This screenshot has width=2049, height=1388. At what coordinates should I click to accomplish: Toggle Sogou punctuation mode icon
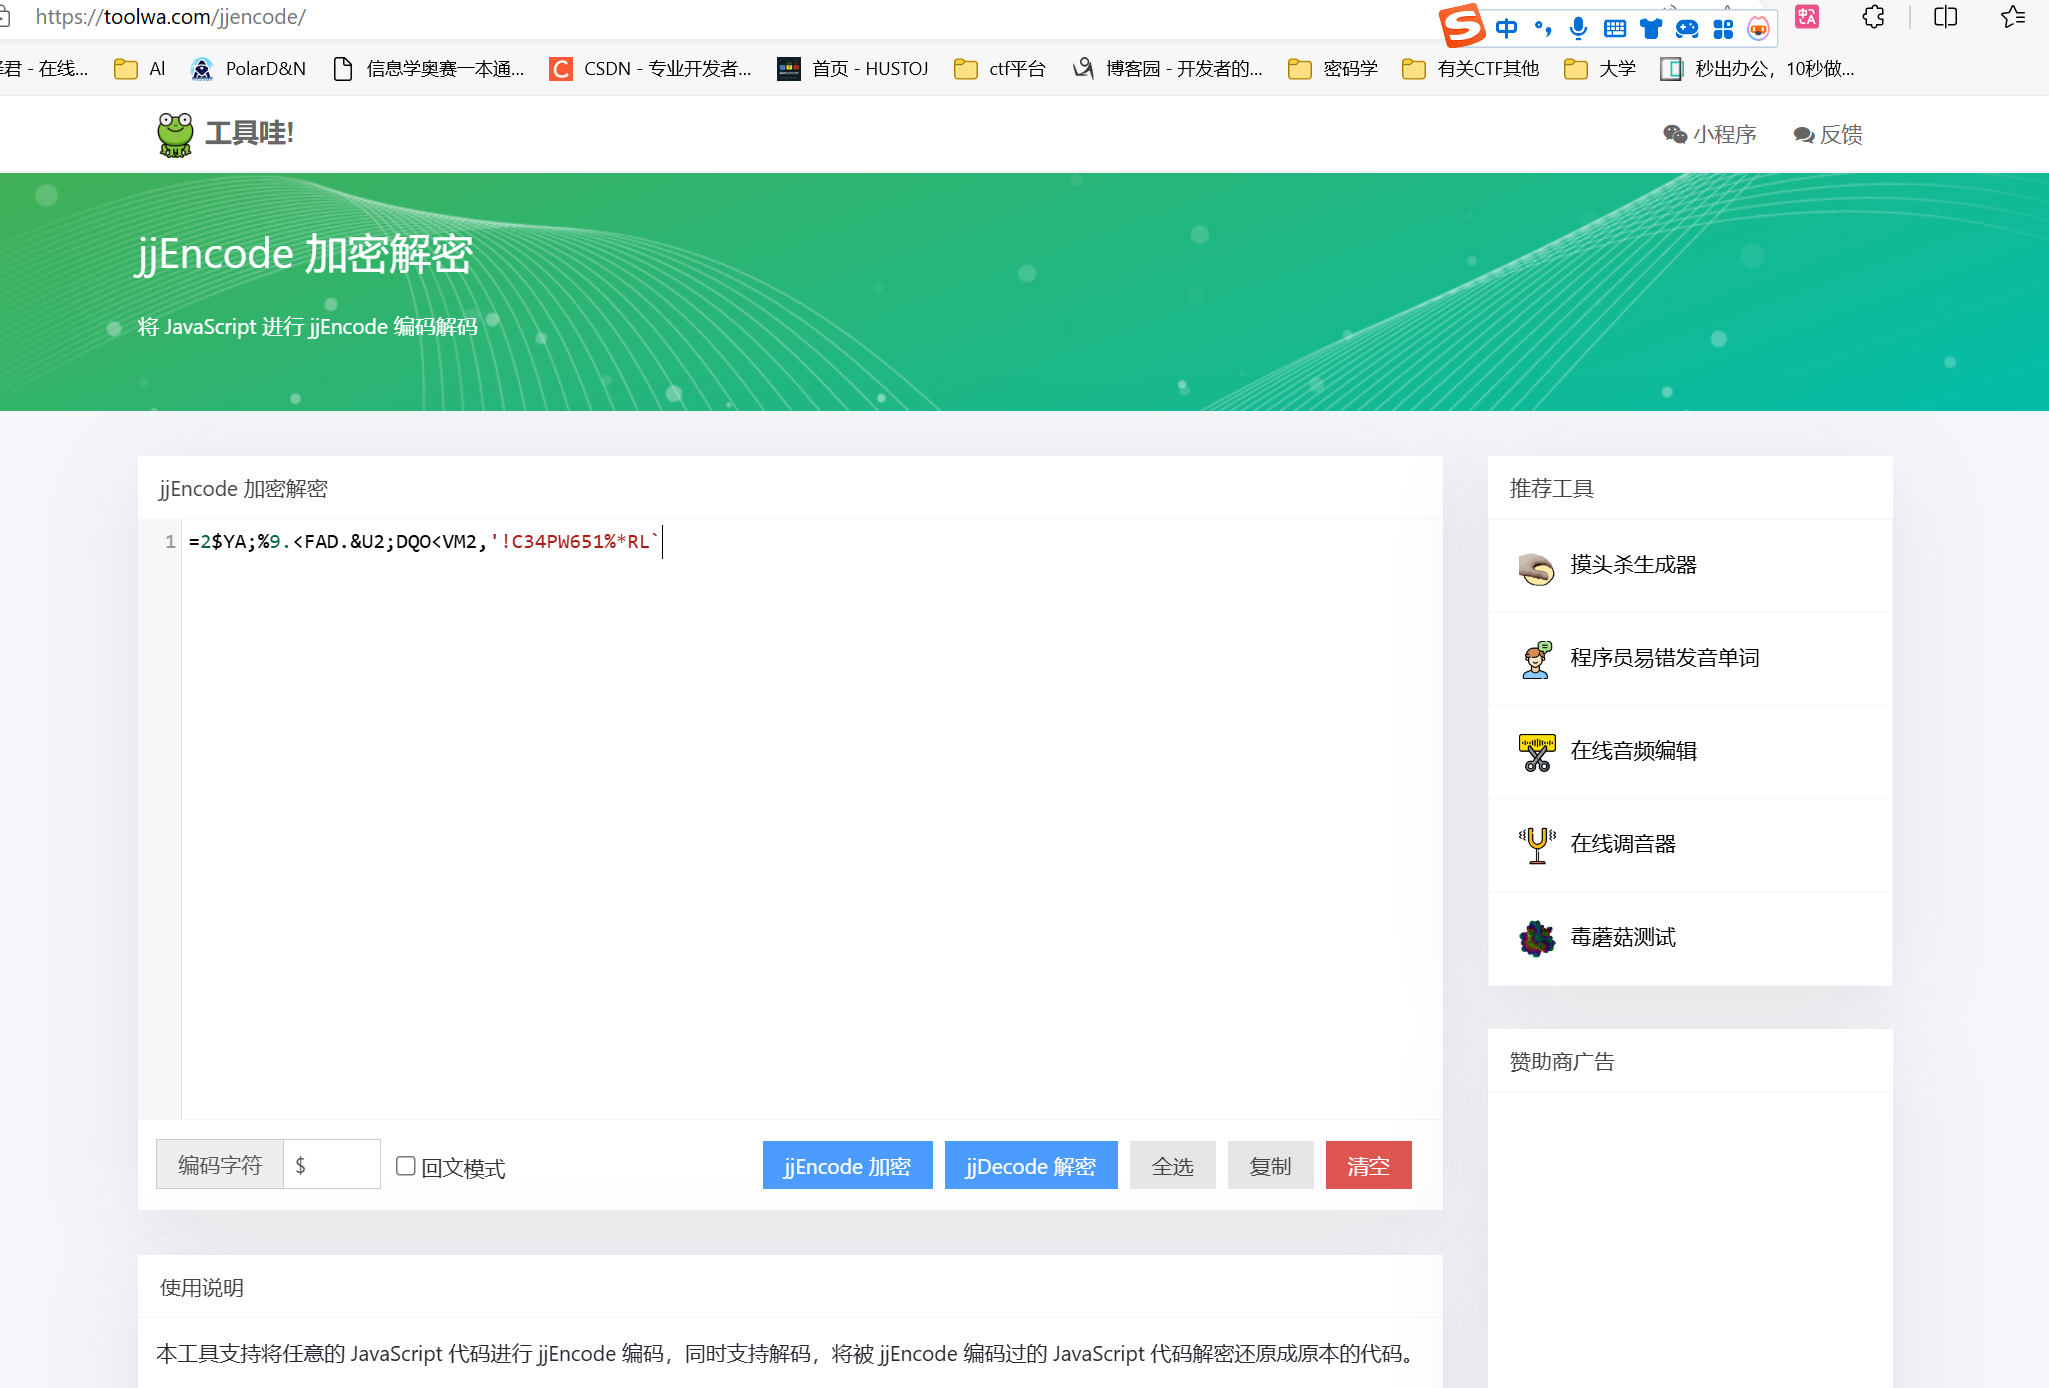coord(1543,28)
